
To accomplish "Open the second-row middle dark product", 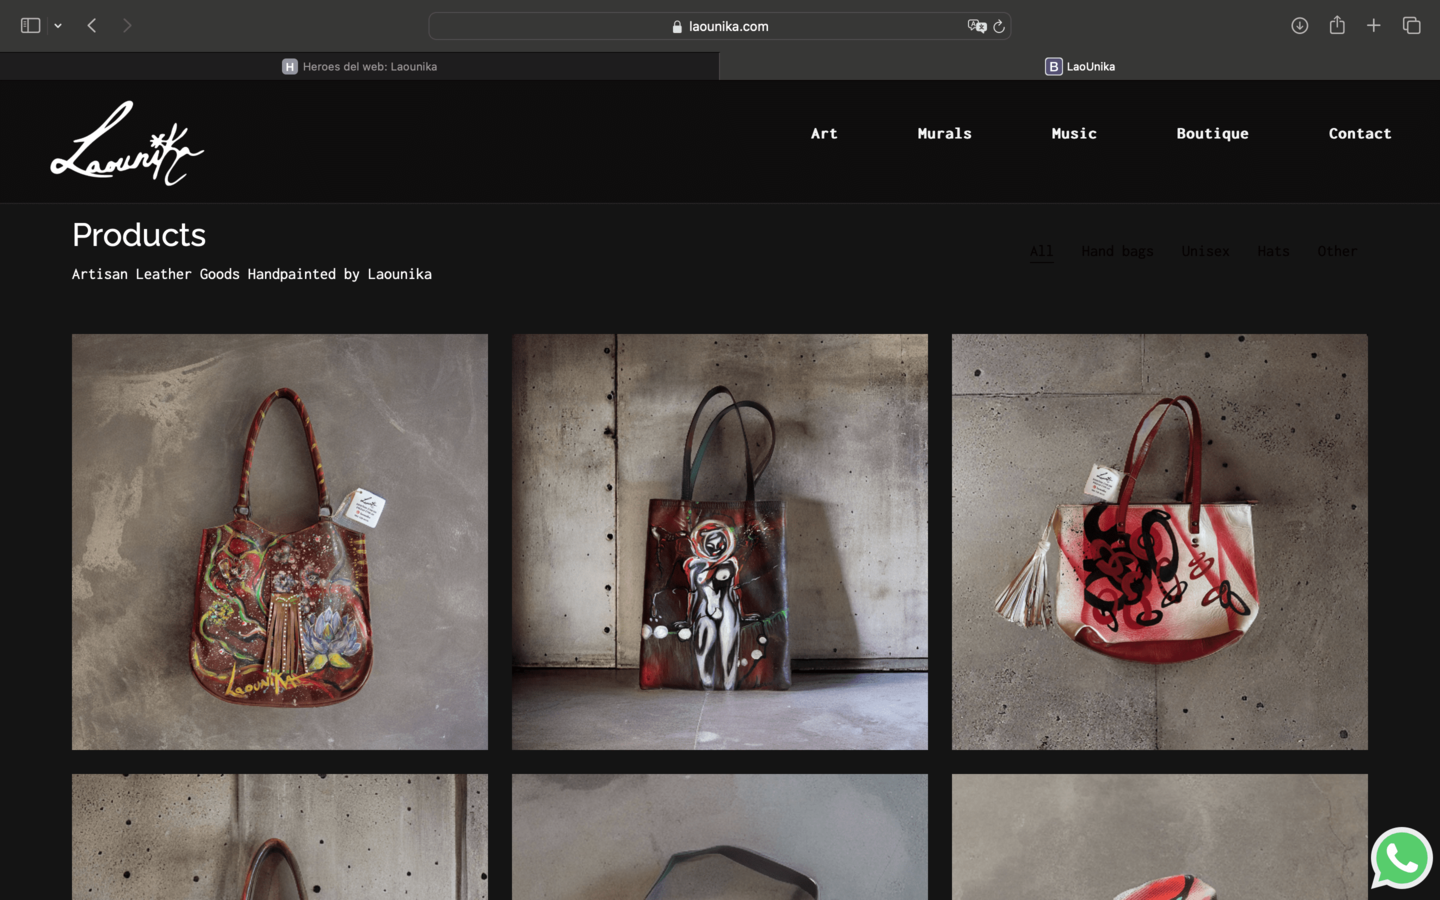I will coord(720,837).
